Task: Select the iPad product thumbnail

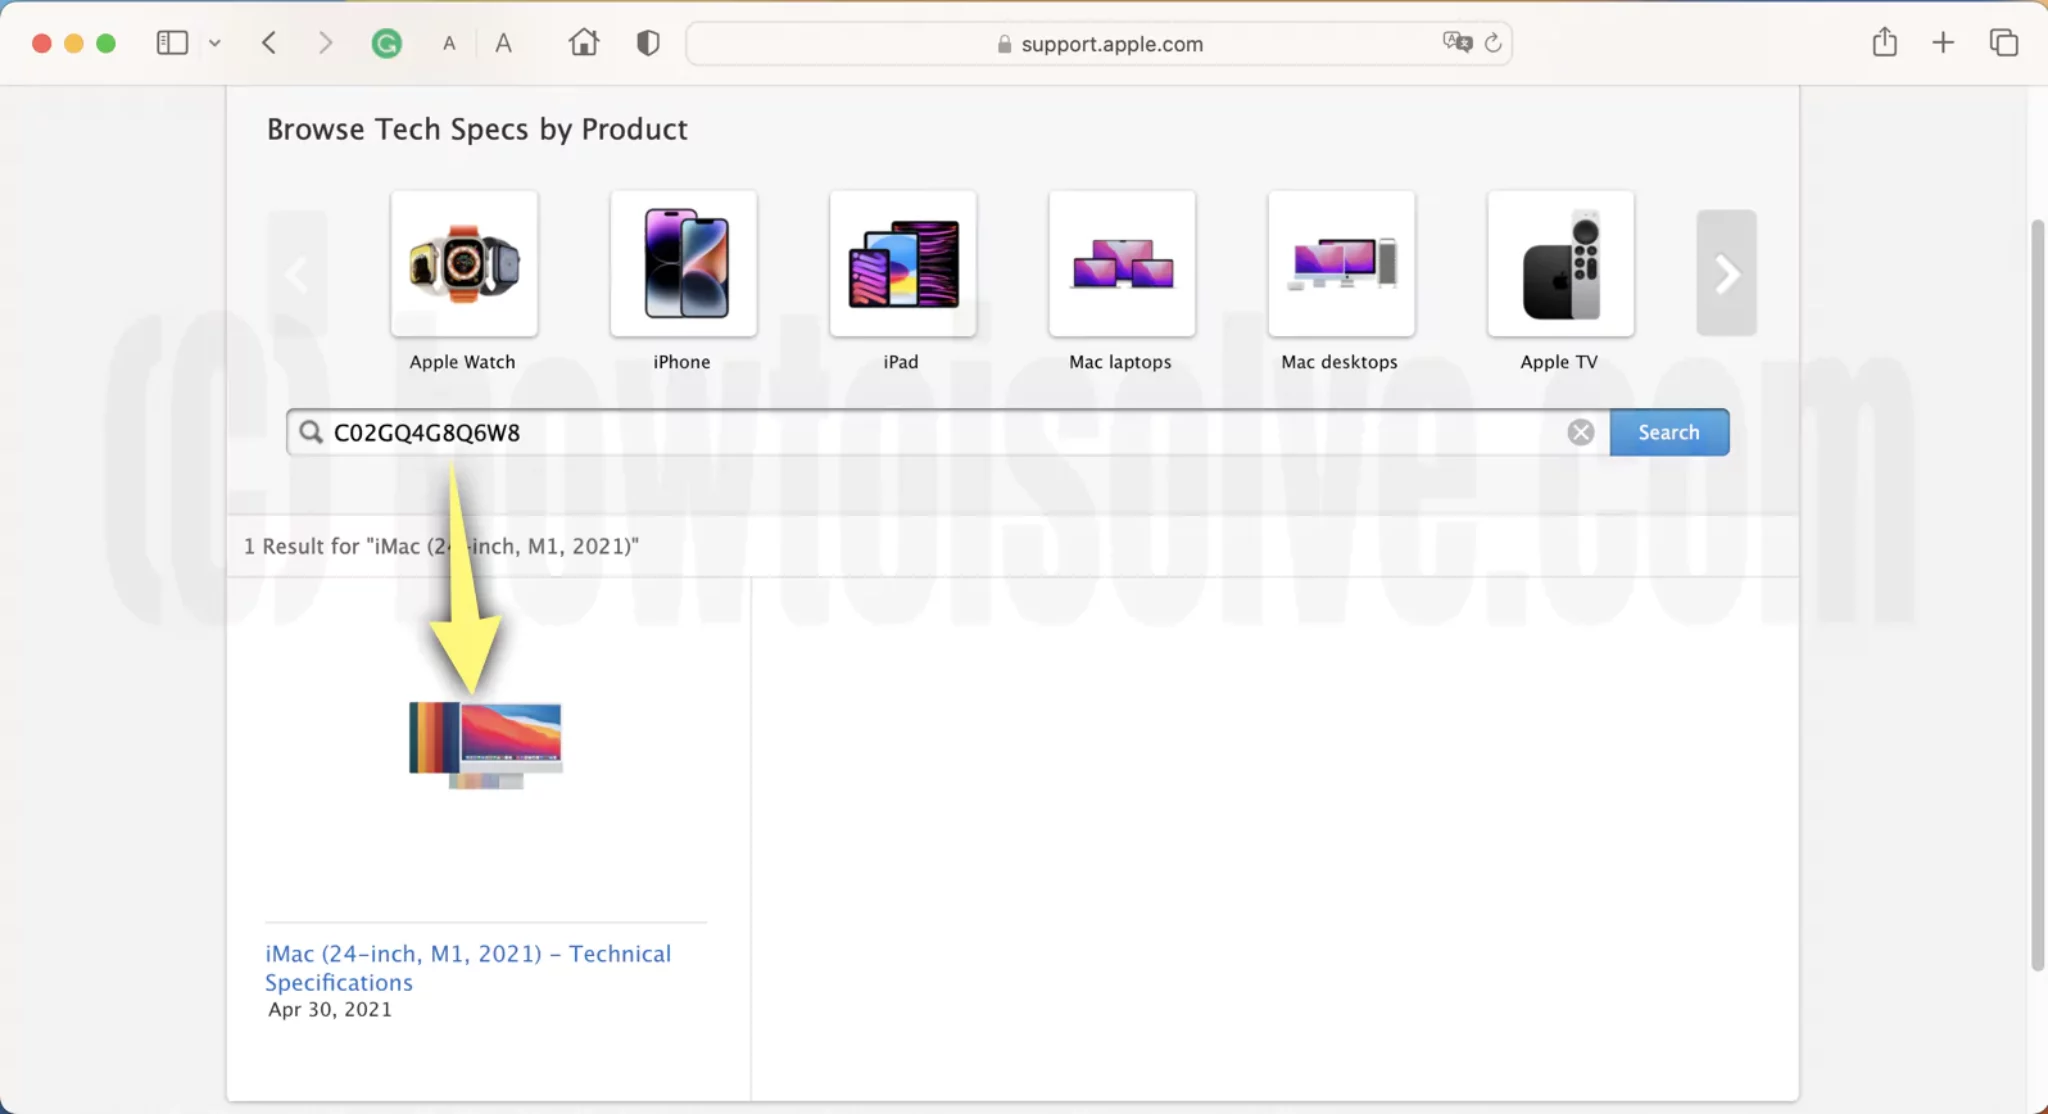Action: pyautogui.click(x=903, y=264)
